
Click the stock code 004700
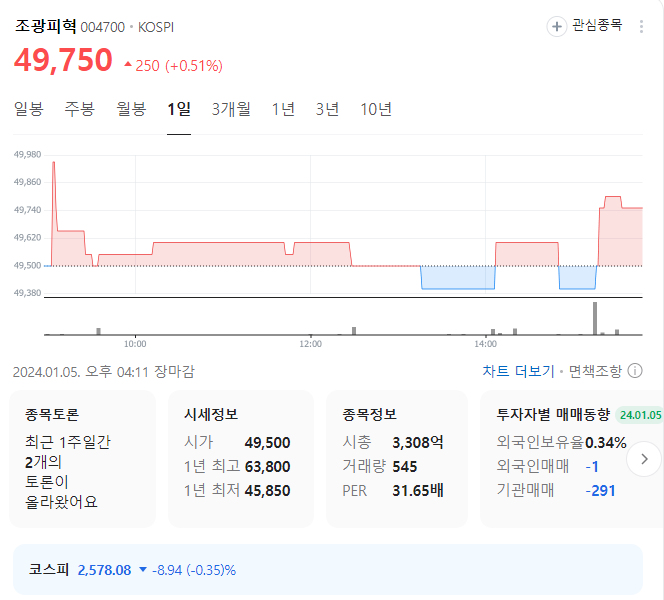point(102,28)
